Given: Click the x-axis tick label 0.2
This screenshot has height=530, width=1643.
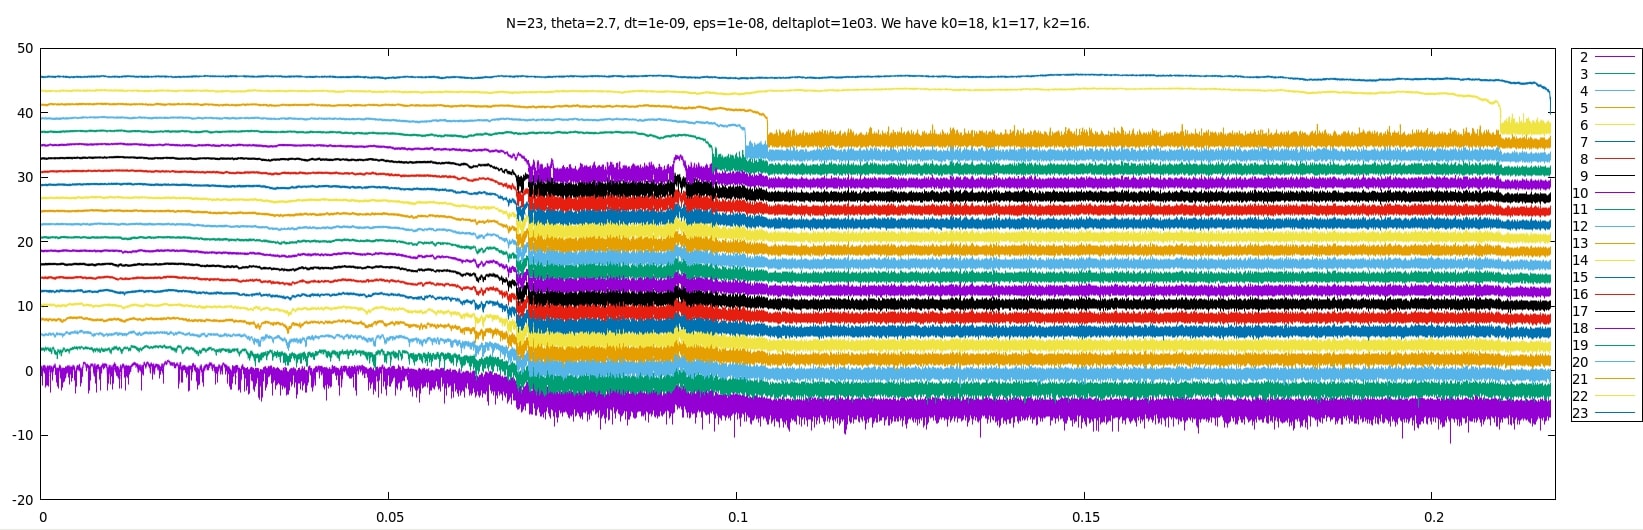Looking at the screenshot, I should pyautogui.click(x=1432, y=517).
